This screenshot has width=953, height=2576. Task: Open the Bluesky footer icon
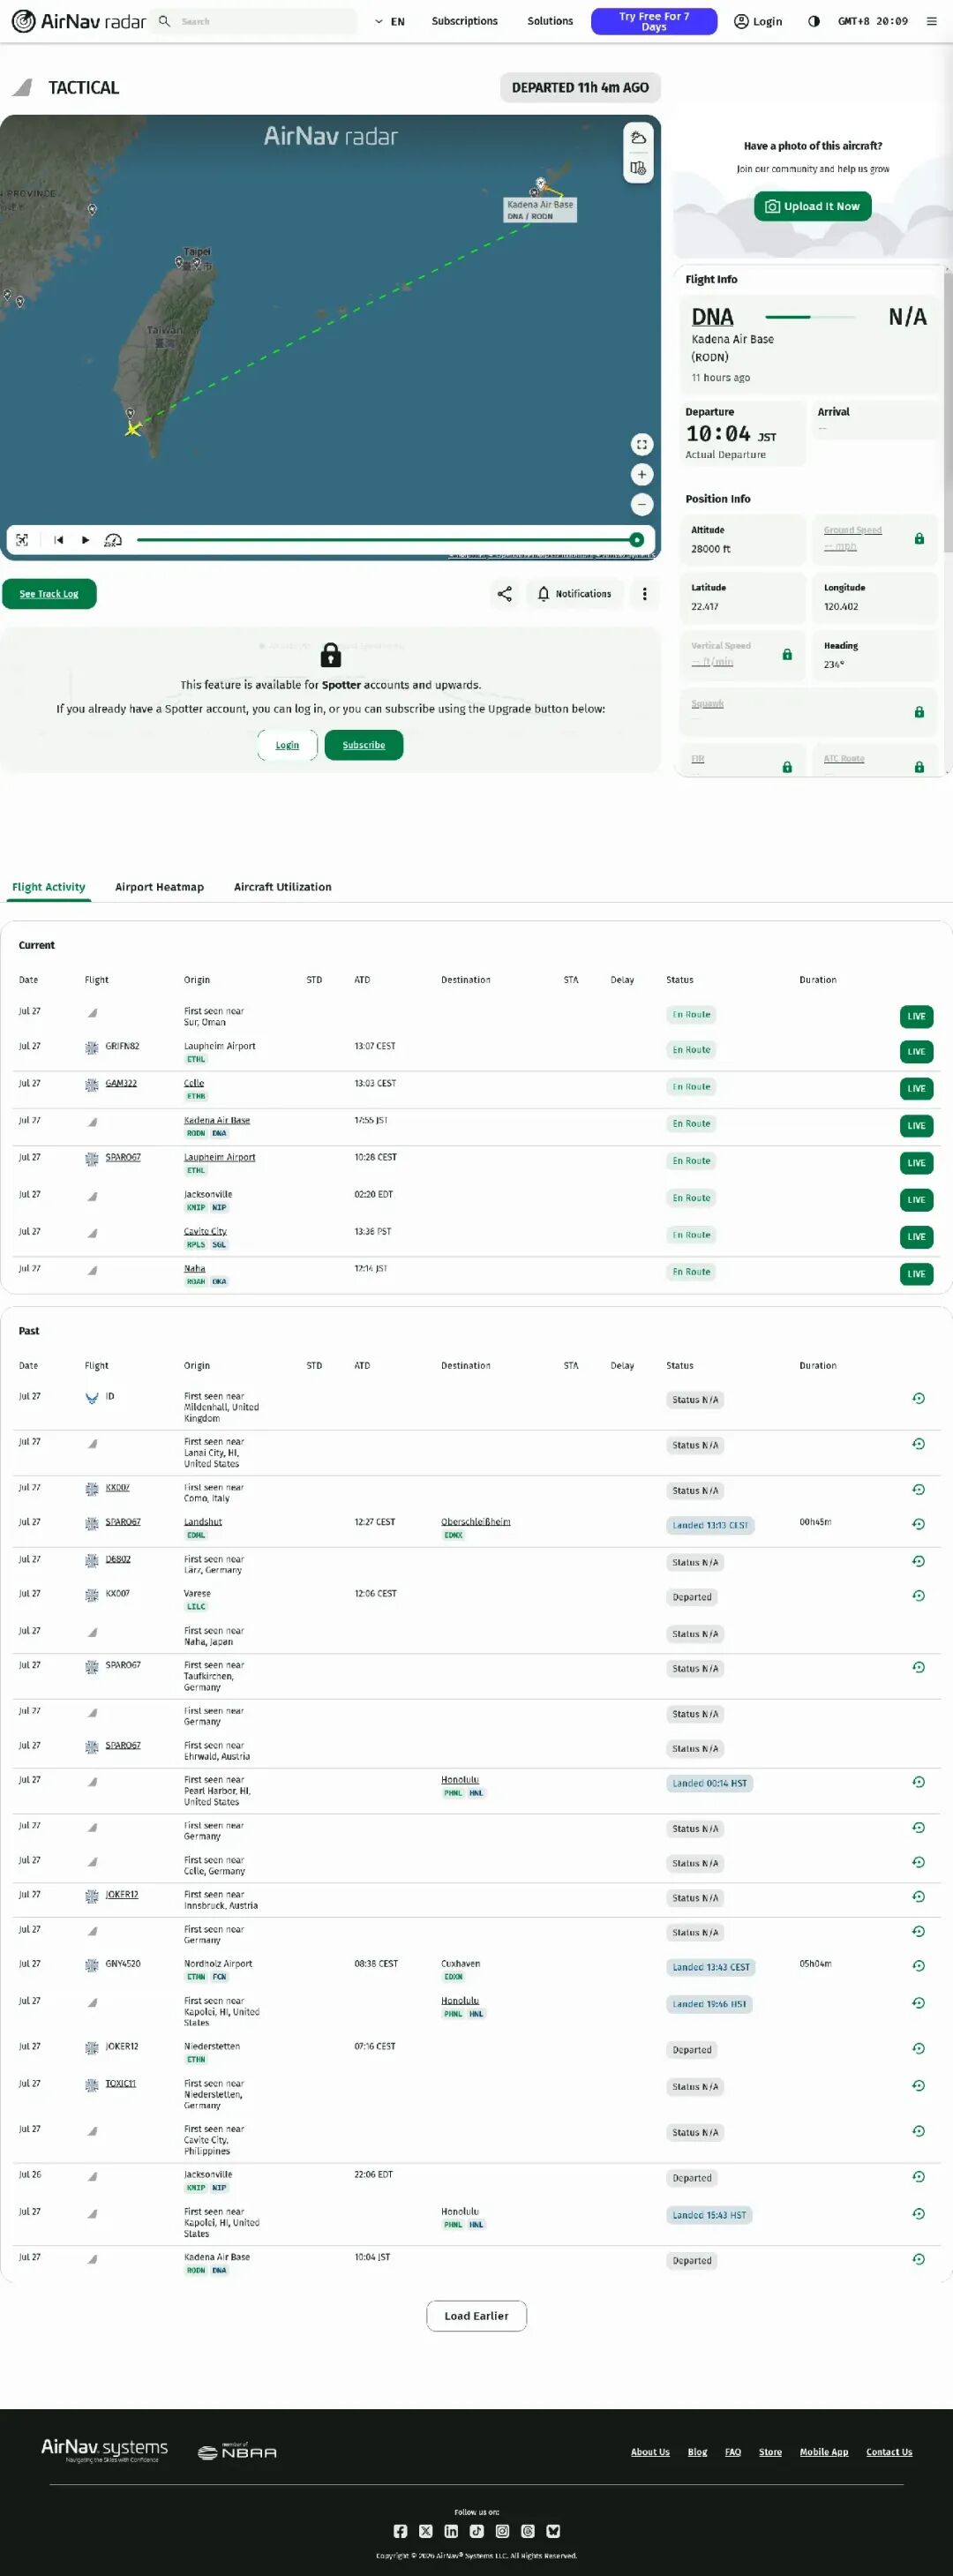tap(553, 2531)
